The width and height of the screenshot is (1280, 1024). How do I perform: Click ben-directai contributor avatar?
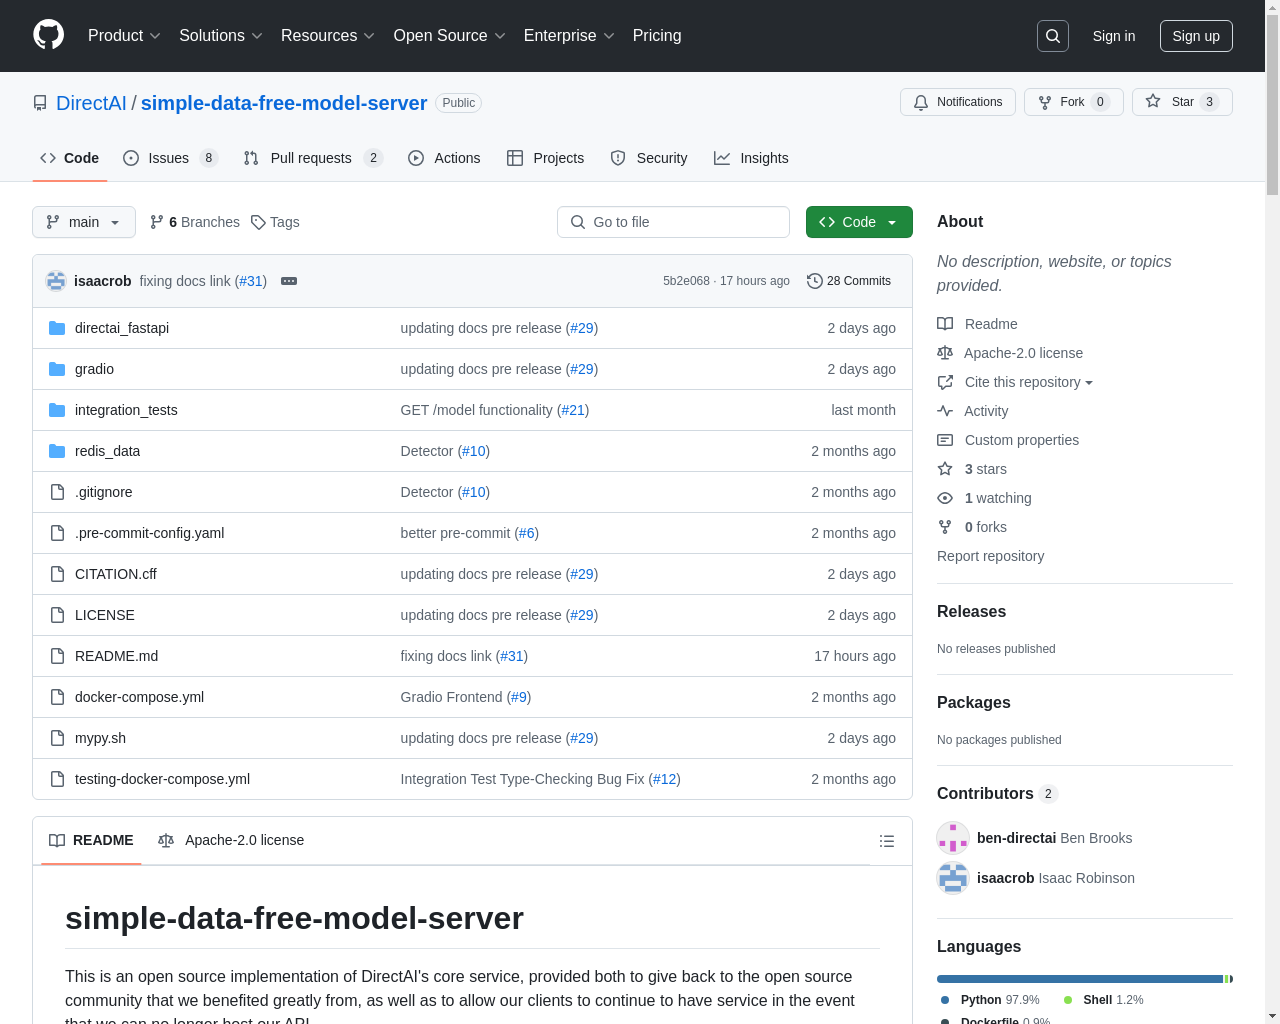pos(953,838)
